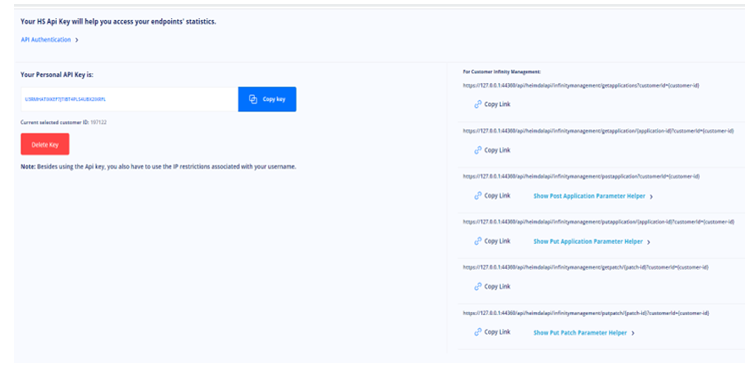Click link icon under putapplication URL

[x=478, y=241]
